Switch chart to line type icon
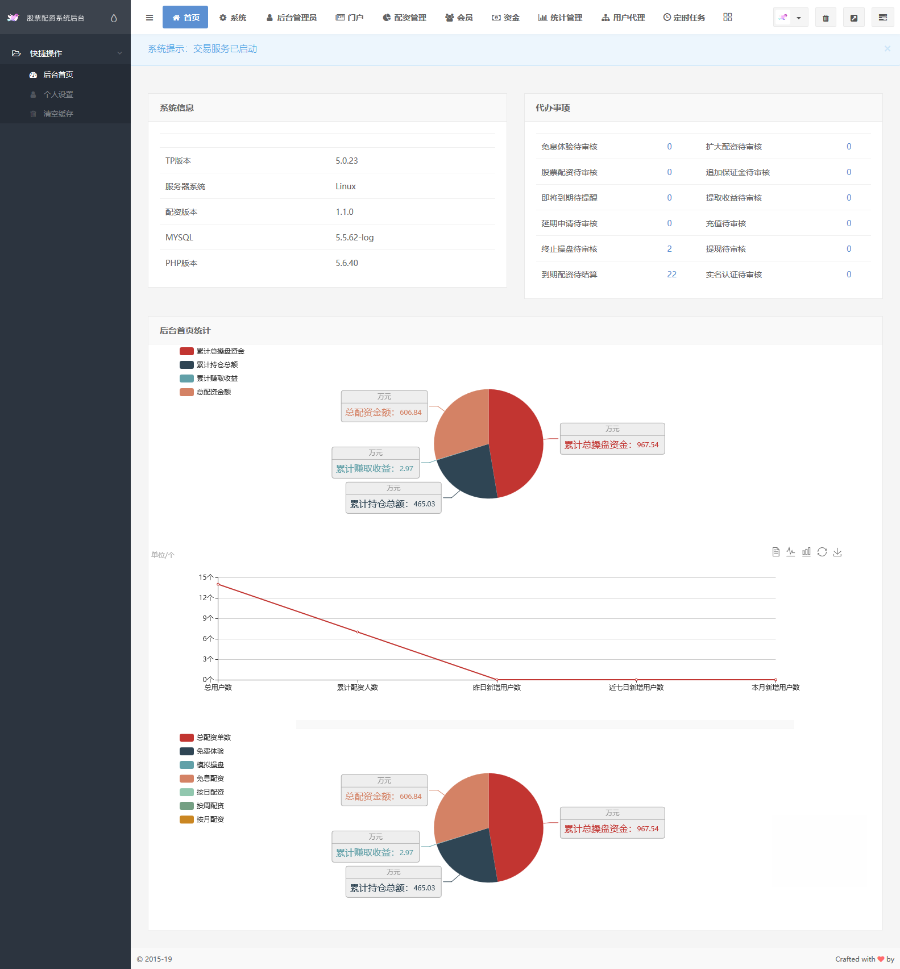900x969 pixels. coord(790,551)
